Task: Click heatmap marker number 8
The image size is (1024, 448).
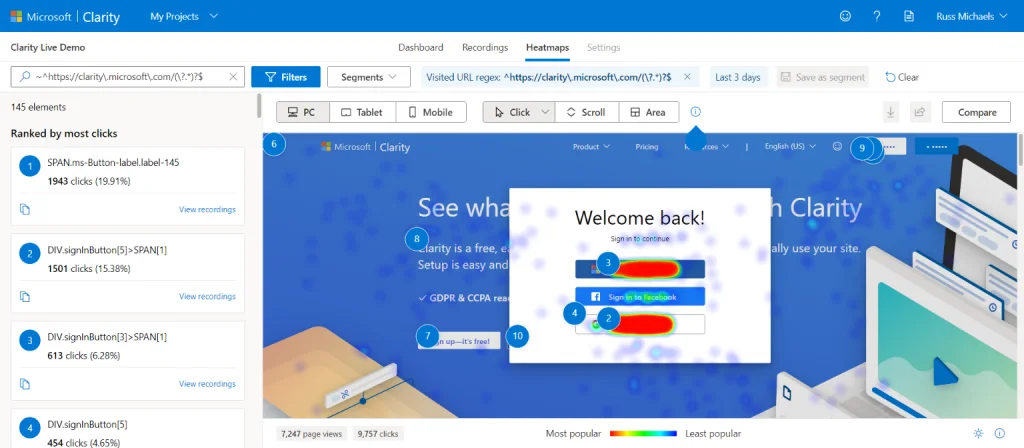Action: 417,239
